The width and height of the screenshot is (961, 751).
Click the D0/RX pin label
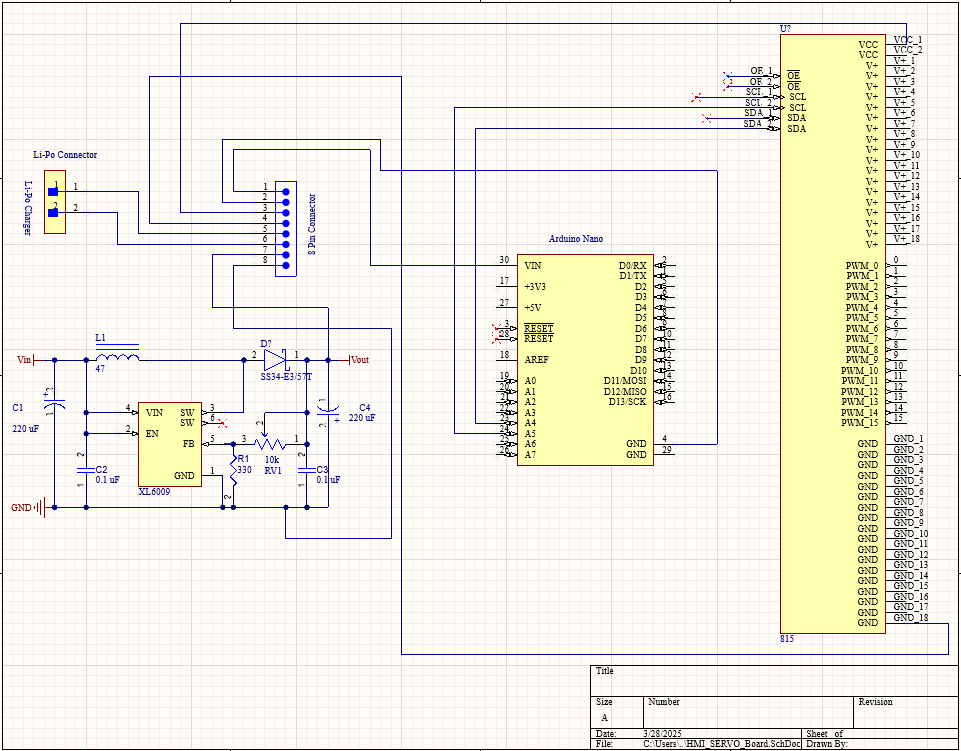632,265
